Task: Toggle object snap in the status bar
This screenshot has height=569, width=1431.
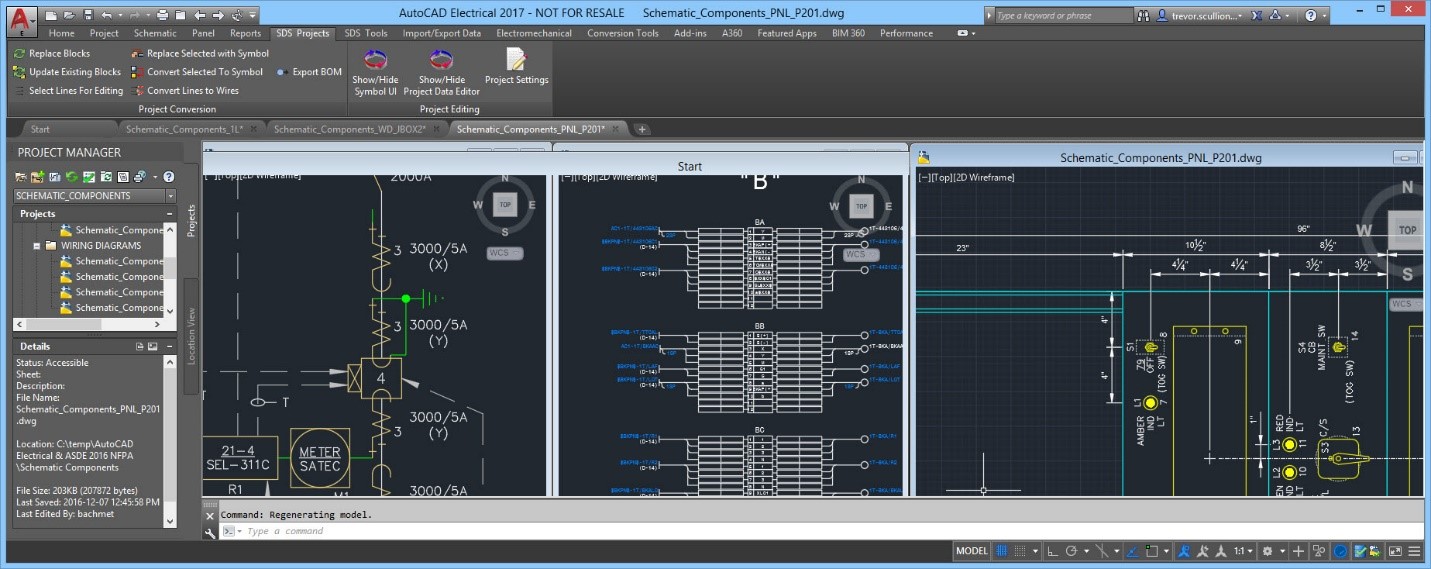Action: point(1153,551)
